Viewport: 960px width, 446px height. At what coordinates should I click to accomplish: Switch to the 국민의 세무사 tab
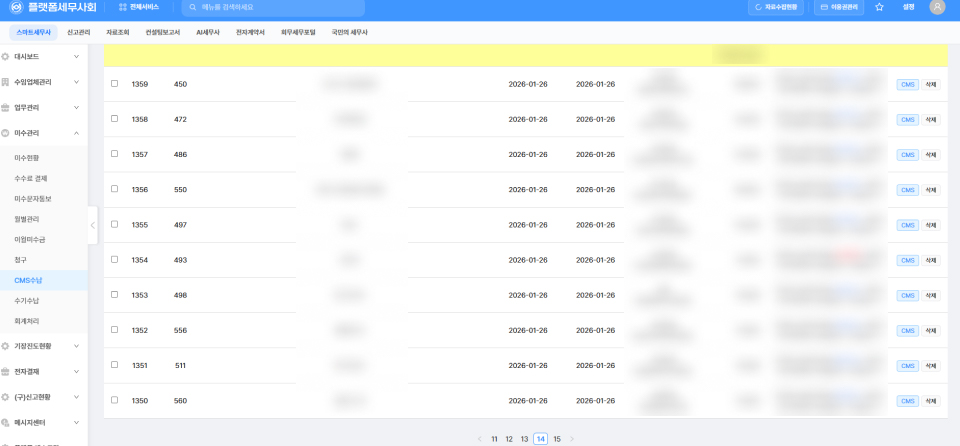coord(350,33)
